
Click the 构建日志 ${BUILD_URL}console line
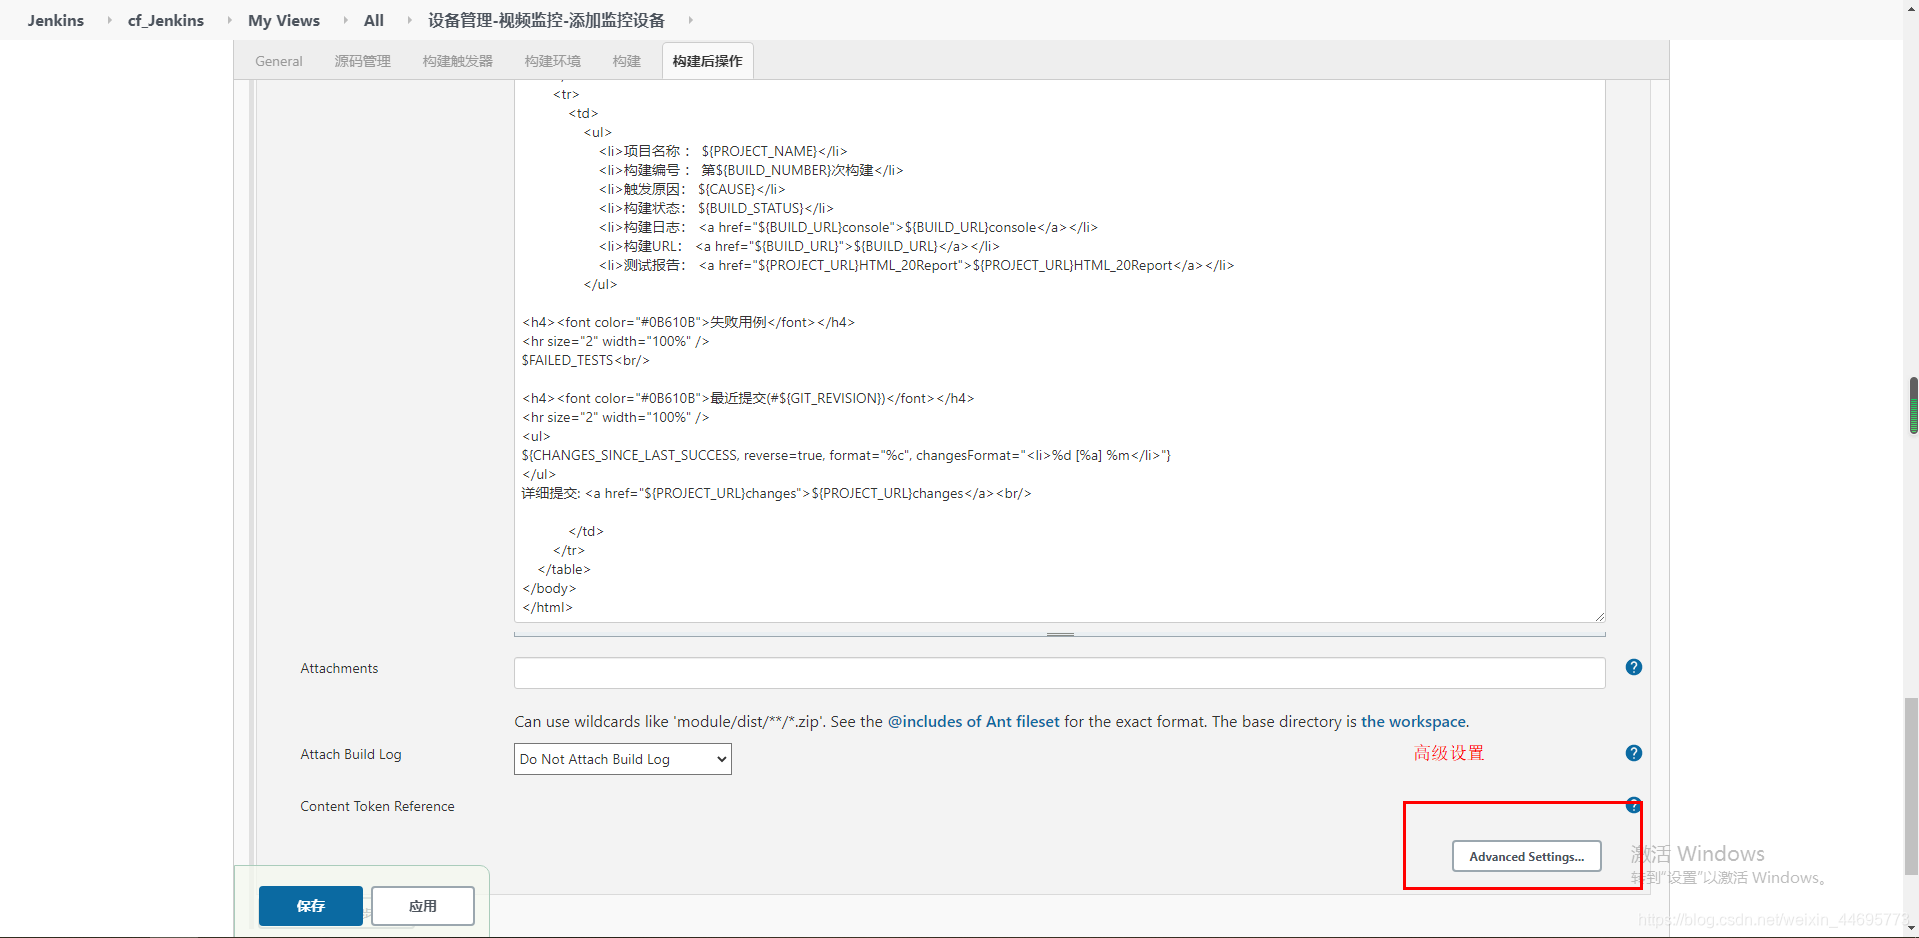(x=849, y=227)
